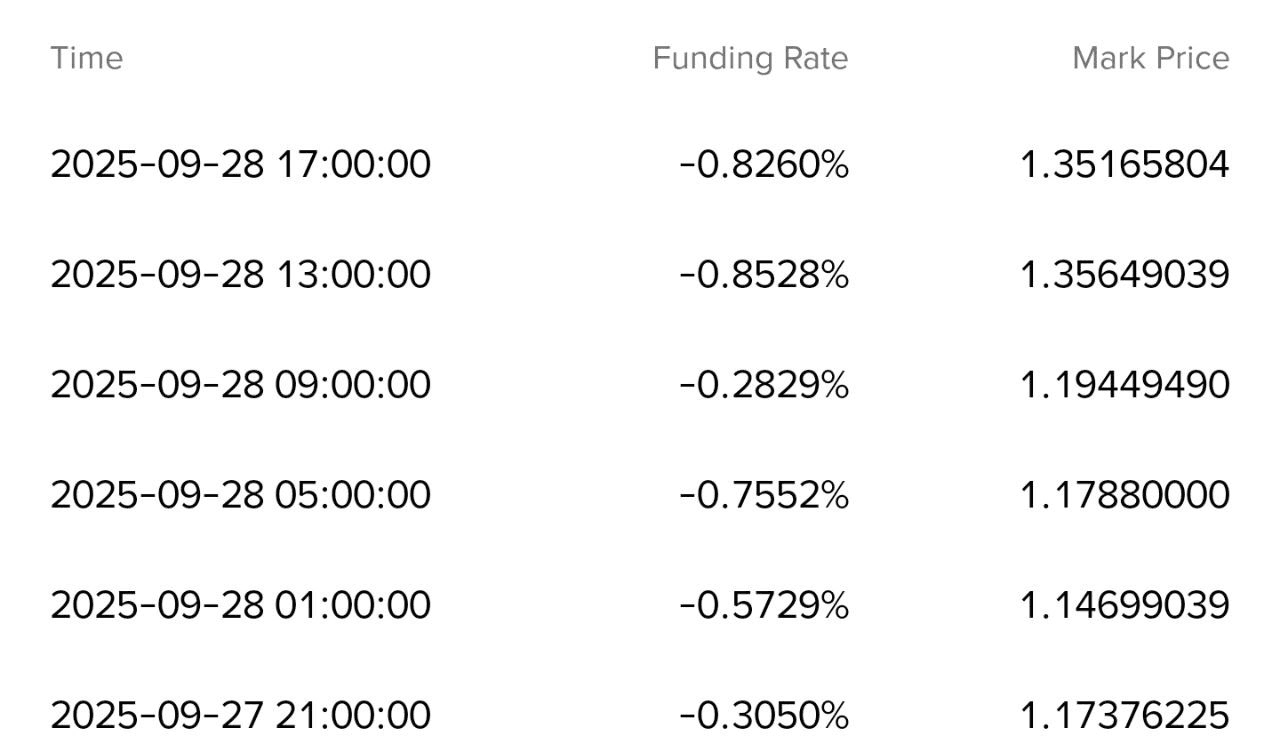Click mark price 1.14699039
The width and height of the screenshot is (1280, 748).
(1125, 604)
